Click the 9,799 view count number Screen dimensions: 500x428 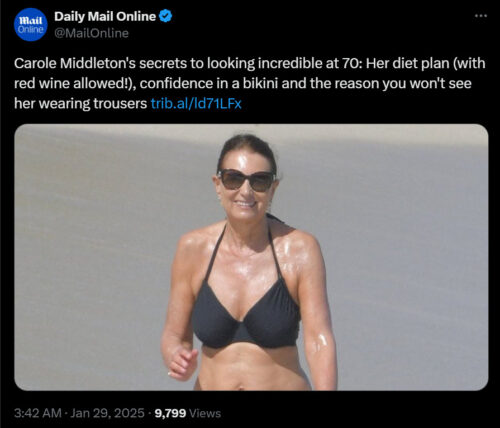coord(170,413)
